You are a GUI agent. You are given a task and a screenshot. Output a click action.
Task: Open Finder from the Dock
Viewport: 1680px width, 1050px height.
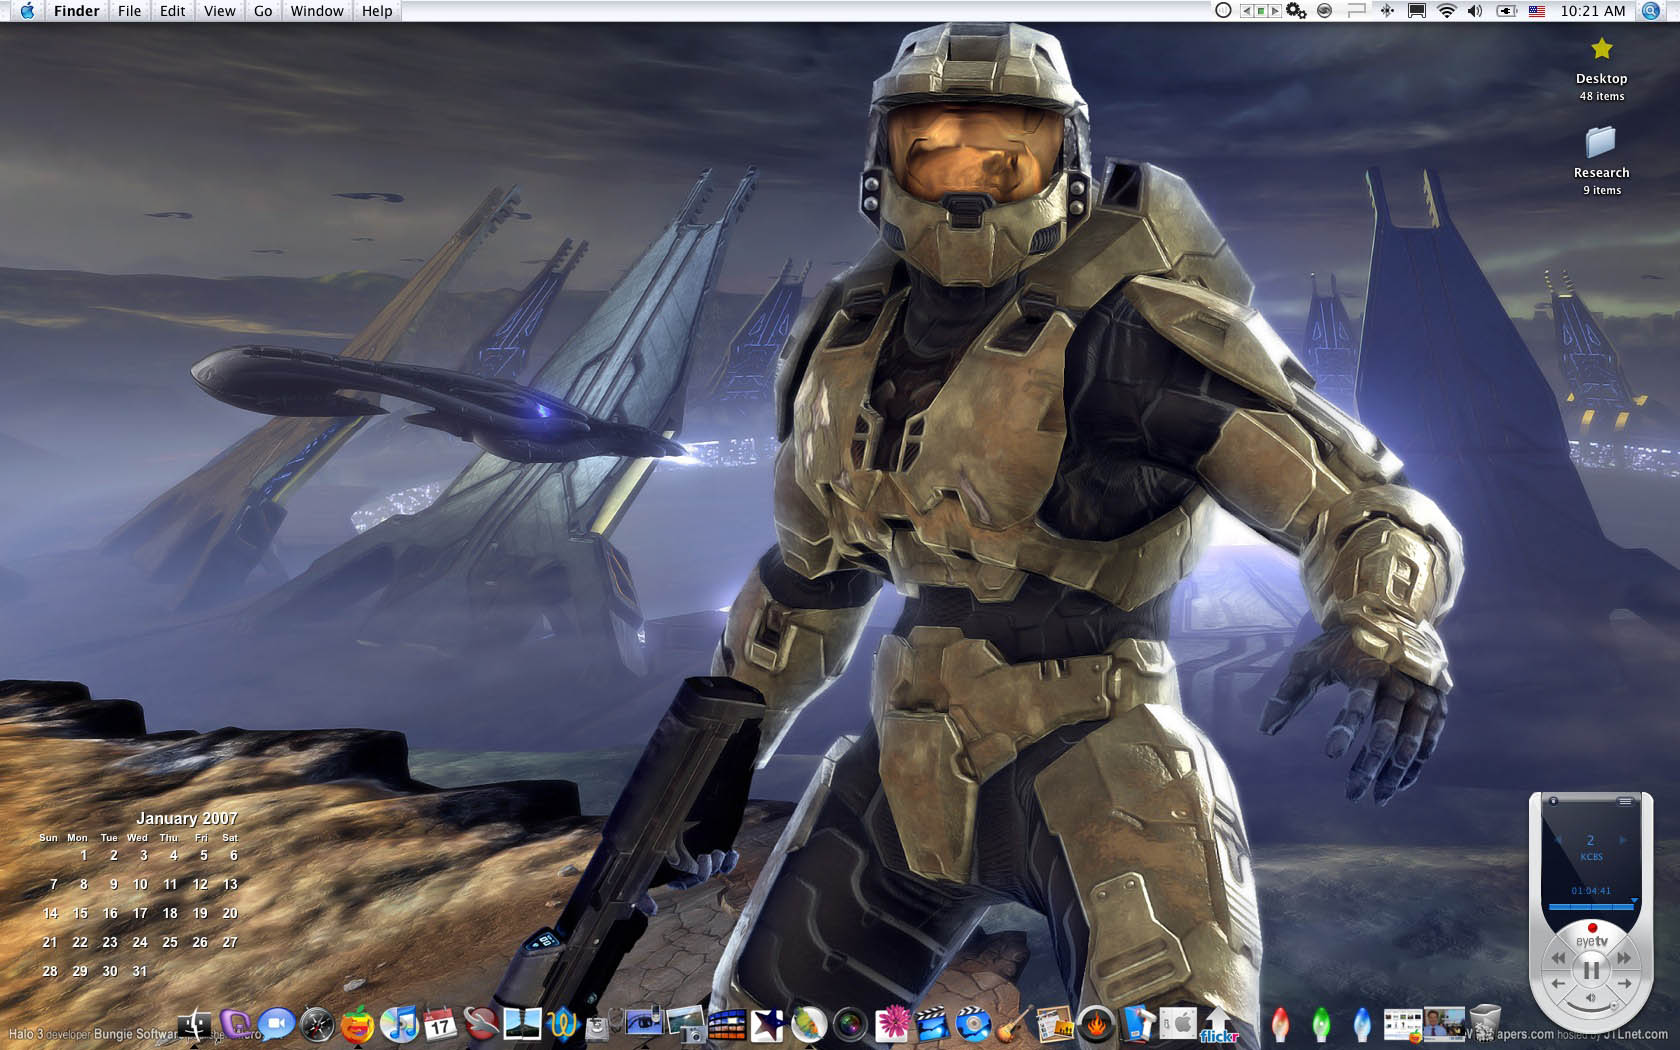click(x=193, y=1024)
